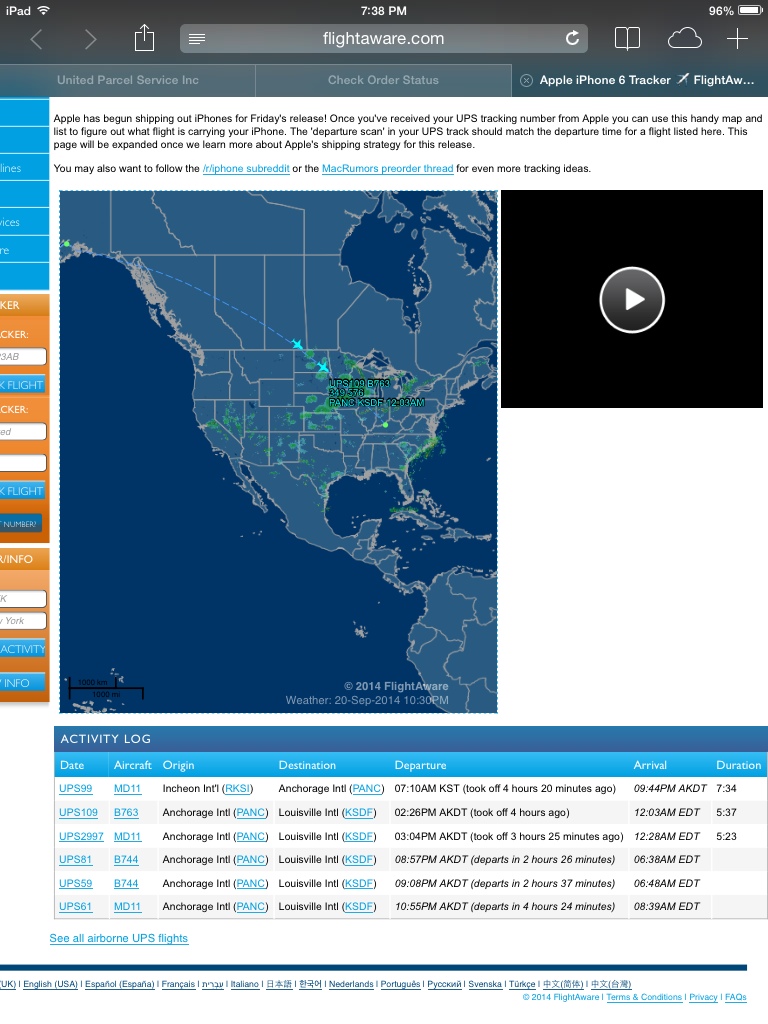Click the Departure column header
The width and height of the screenshot is (768, 1024).
pyautogui.click(x=420, y=765)
